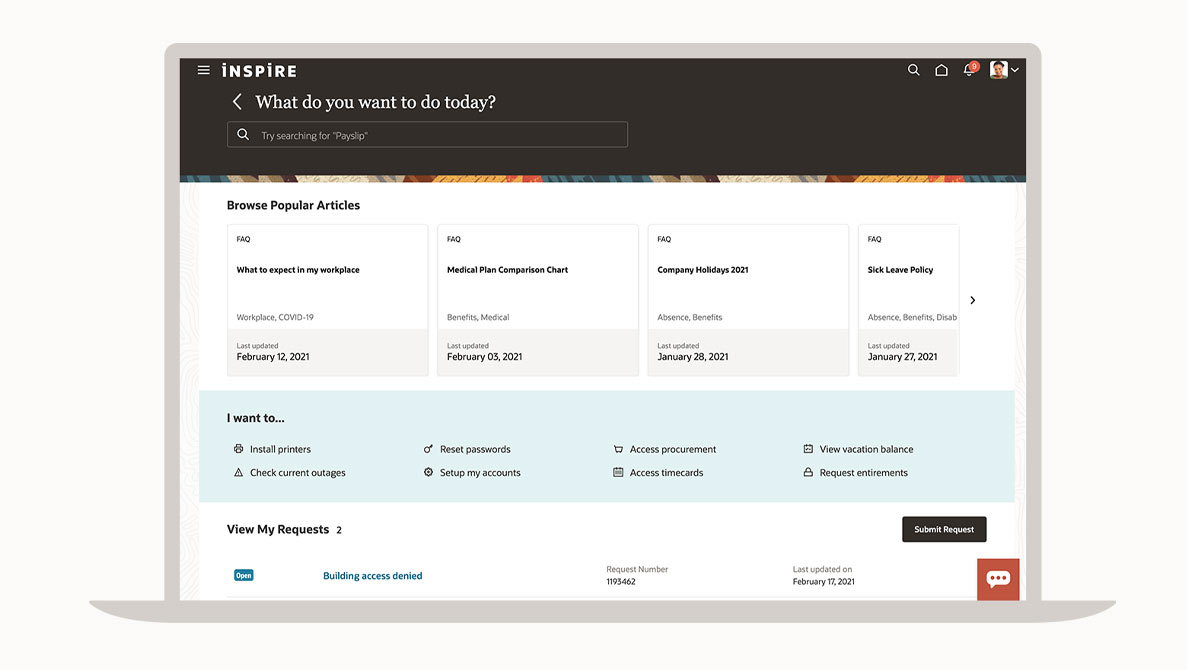Open the notifications bell

[x=968, y=70]
